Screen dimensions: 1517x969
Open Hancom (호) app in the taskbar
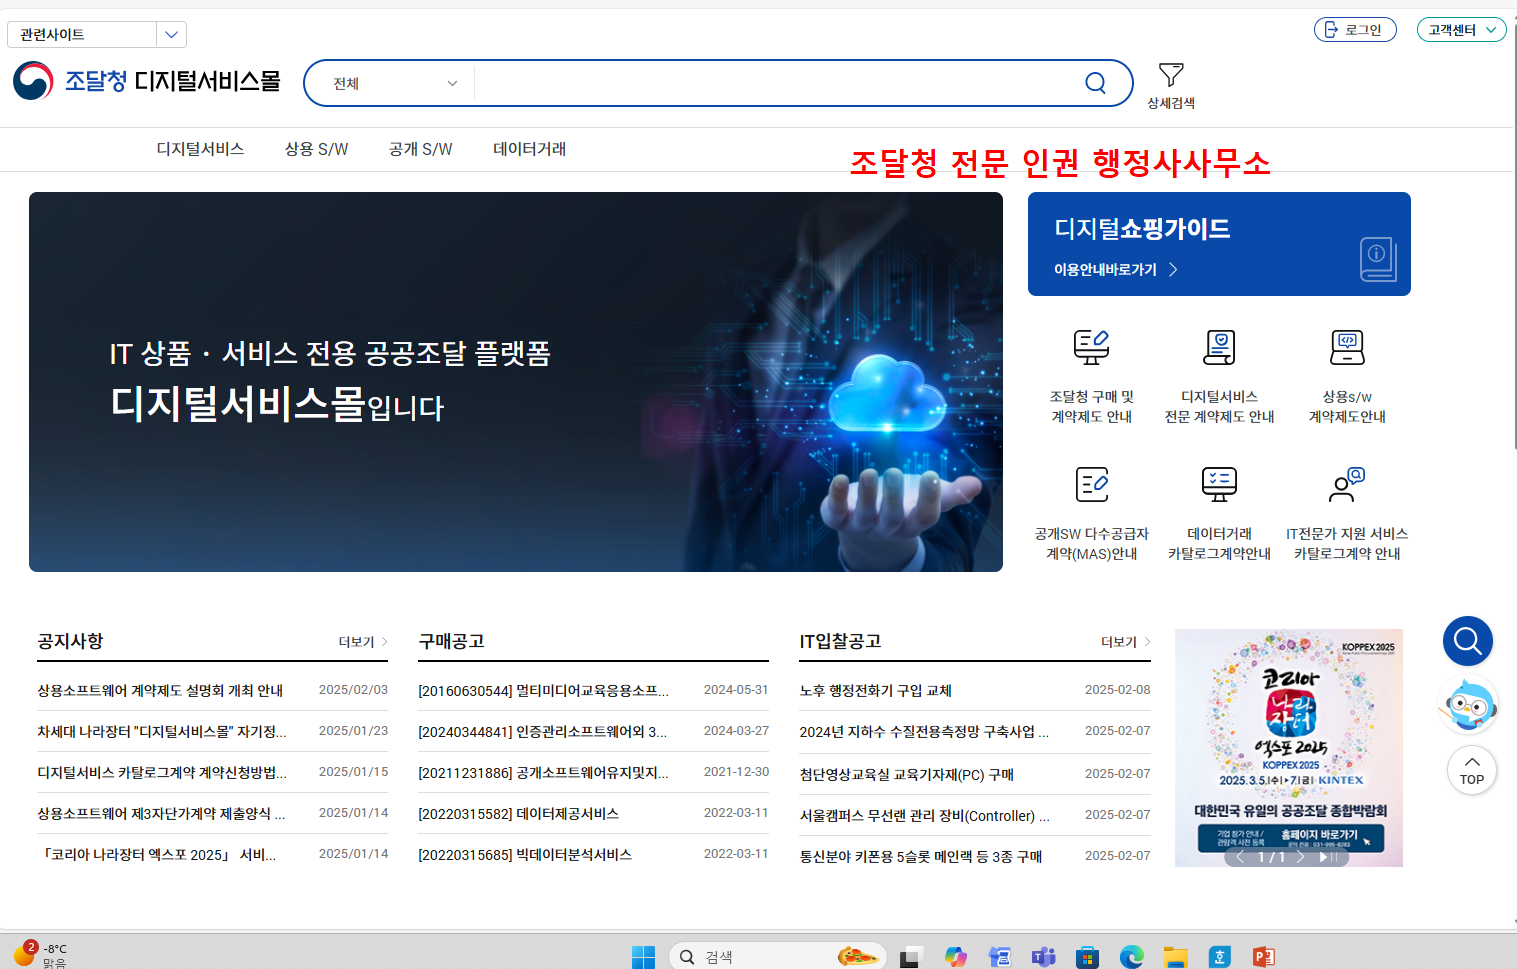click(1219, 957)
